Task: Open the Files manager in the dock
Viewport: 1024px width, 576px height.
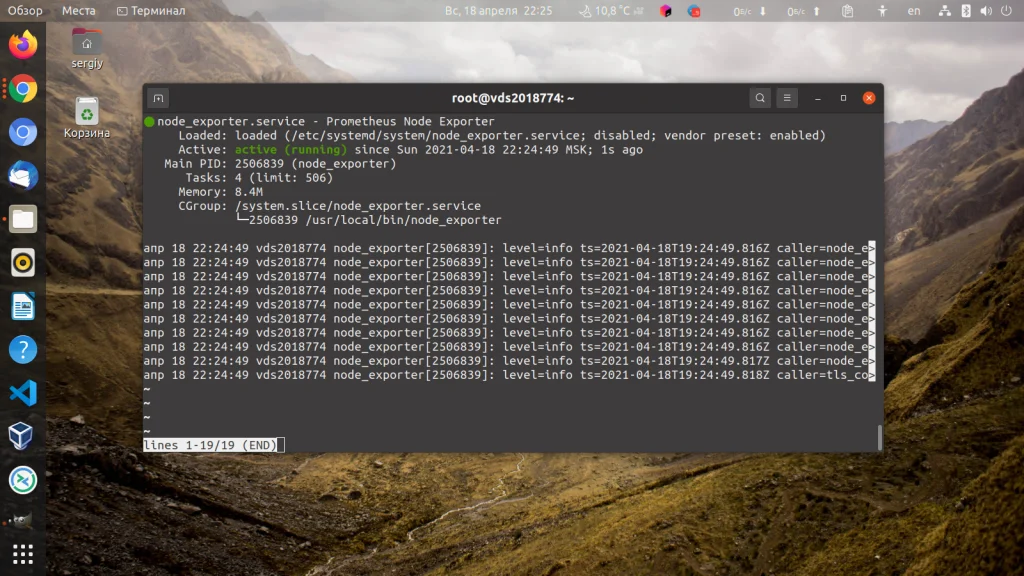Action: click(23, 219)
